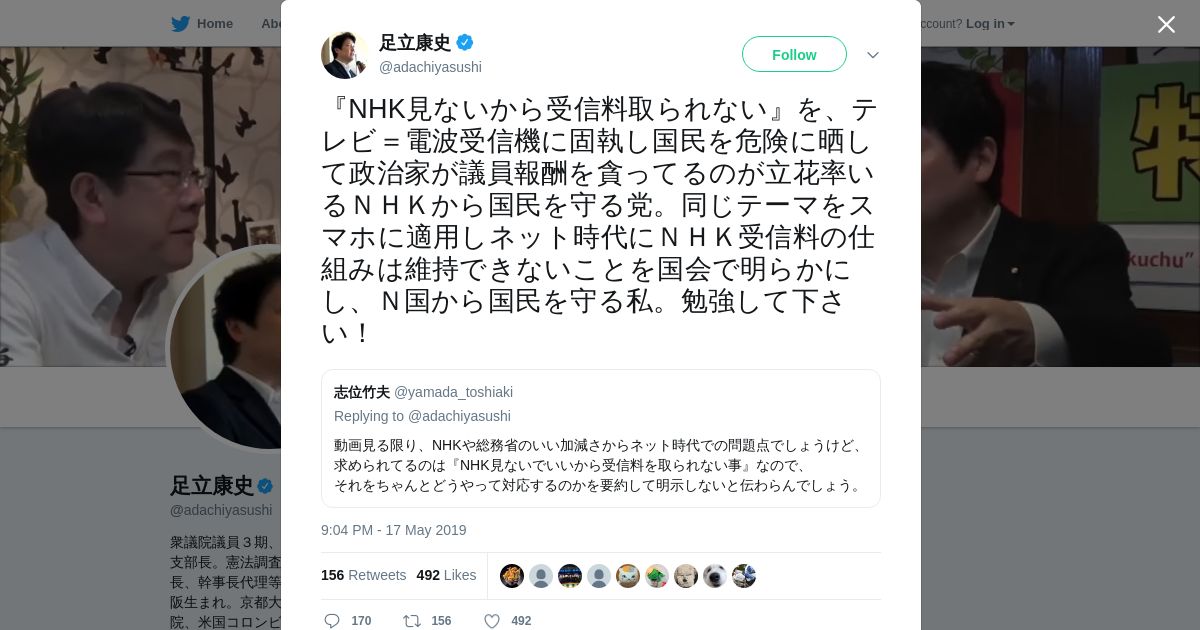This screenshot has width=1200, height=630.
Task: Open the cat avatar among likers
Action: point(628,576)
